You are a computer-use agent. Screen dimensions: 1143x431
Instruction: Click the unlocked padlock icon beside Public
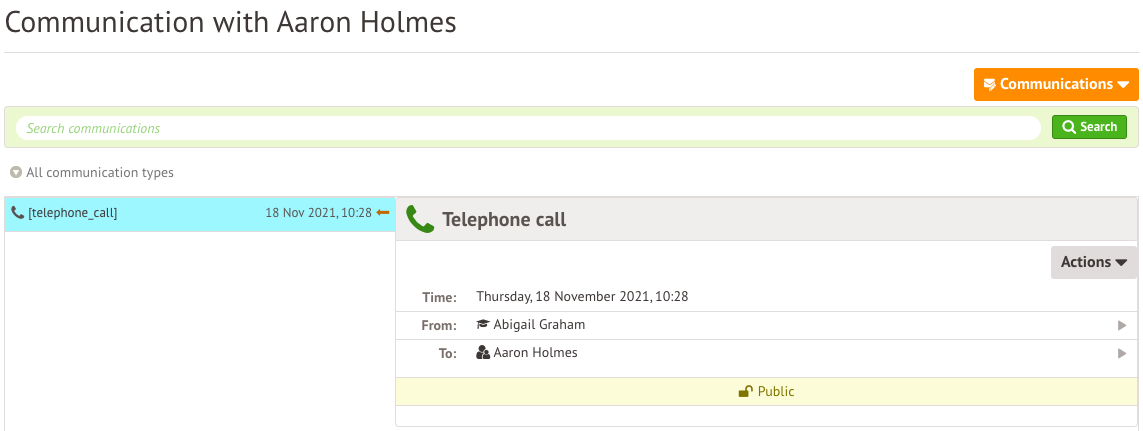pos(745,392)
